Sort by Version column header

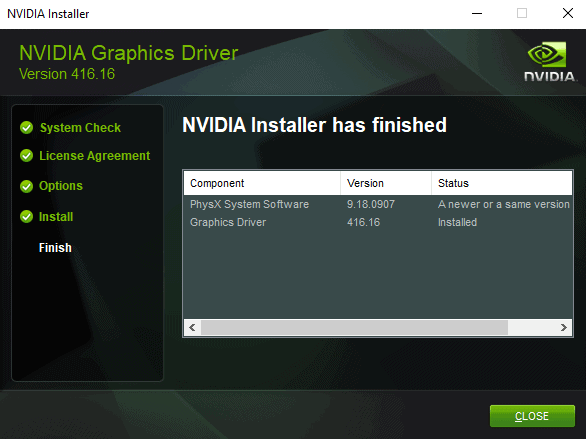(x=386, y=183)
